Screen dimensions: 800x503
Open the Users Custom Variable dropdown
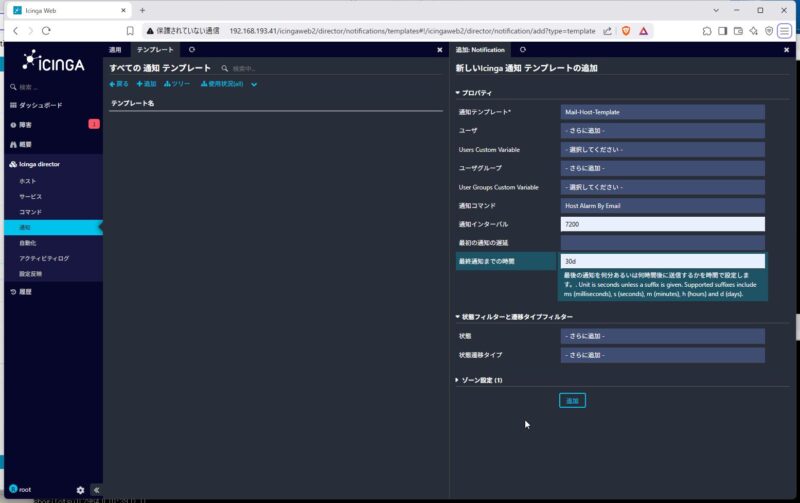point(662,149)
